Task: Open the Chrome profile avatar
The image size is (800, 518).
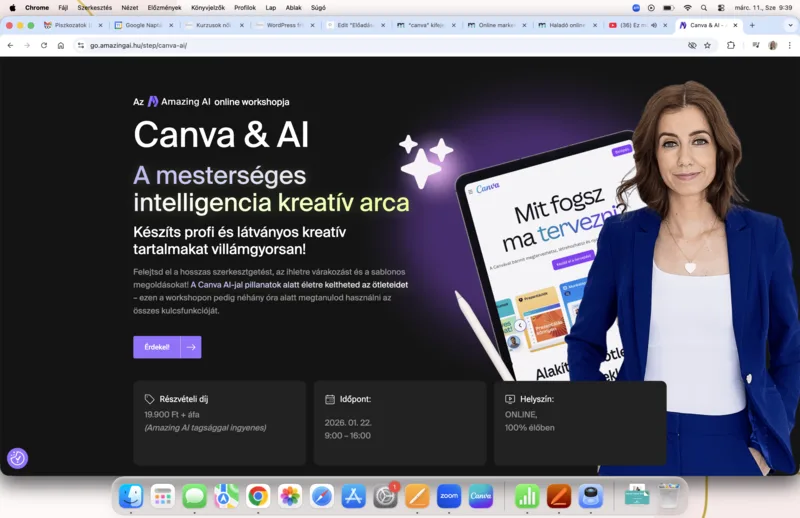Action: (772, 45)
